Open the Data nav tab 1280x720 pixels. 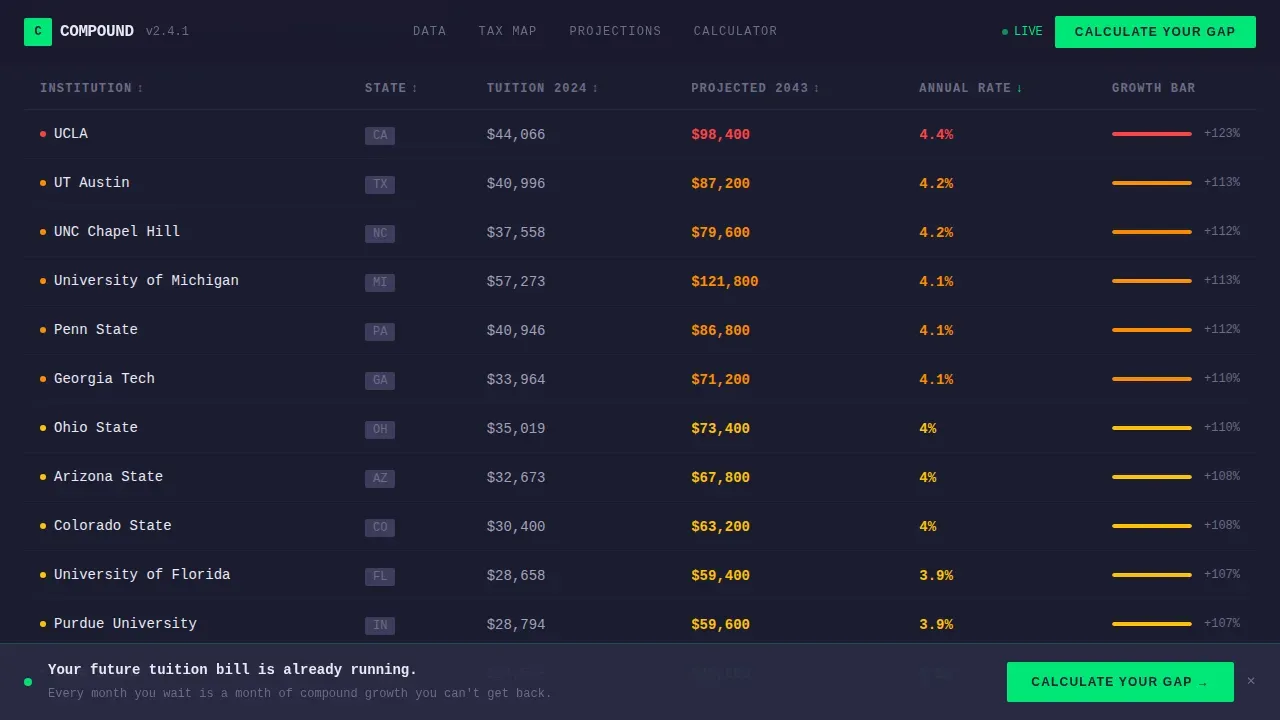click(430, 32)
